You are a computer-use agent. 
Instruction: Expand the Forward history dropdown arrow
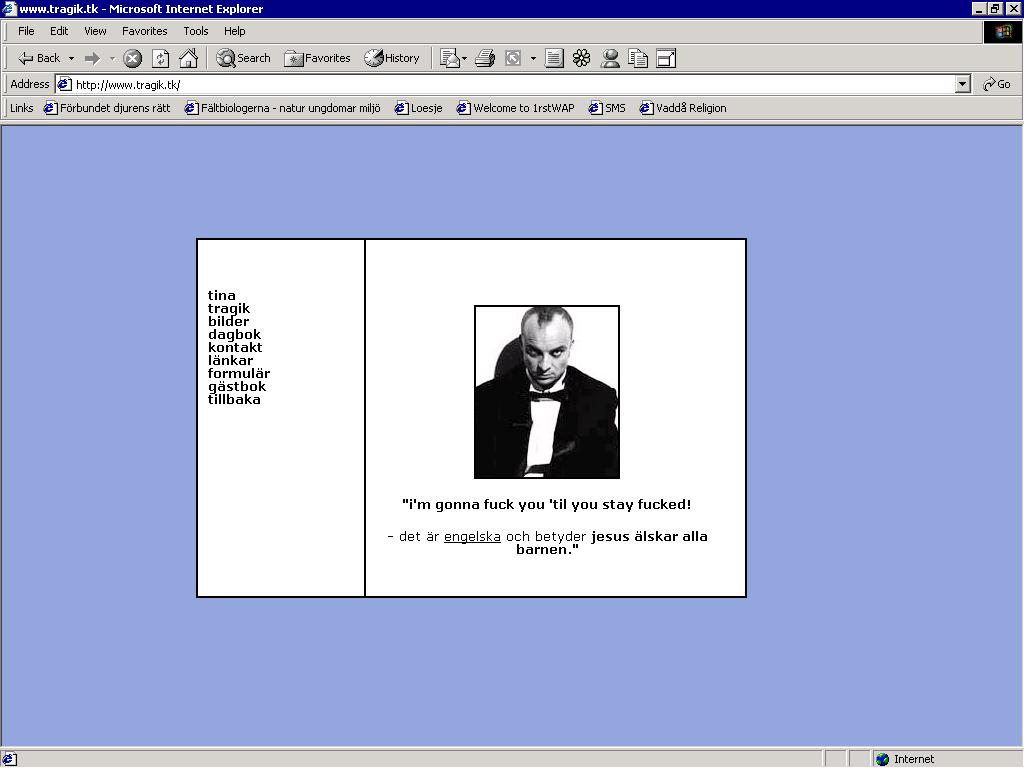tap(112, 59)
